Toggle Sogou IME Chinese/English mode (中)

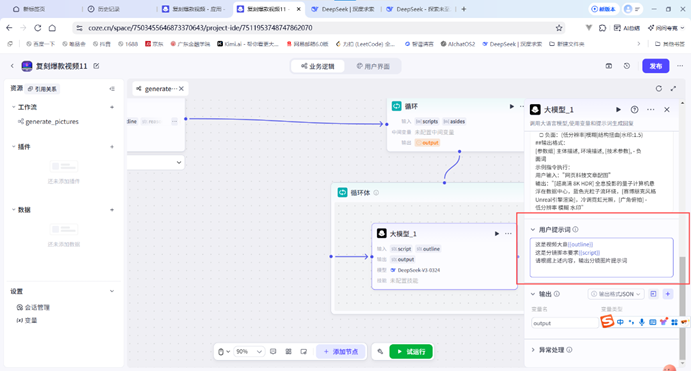[x=620, y=322]
